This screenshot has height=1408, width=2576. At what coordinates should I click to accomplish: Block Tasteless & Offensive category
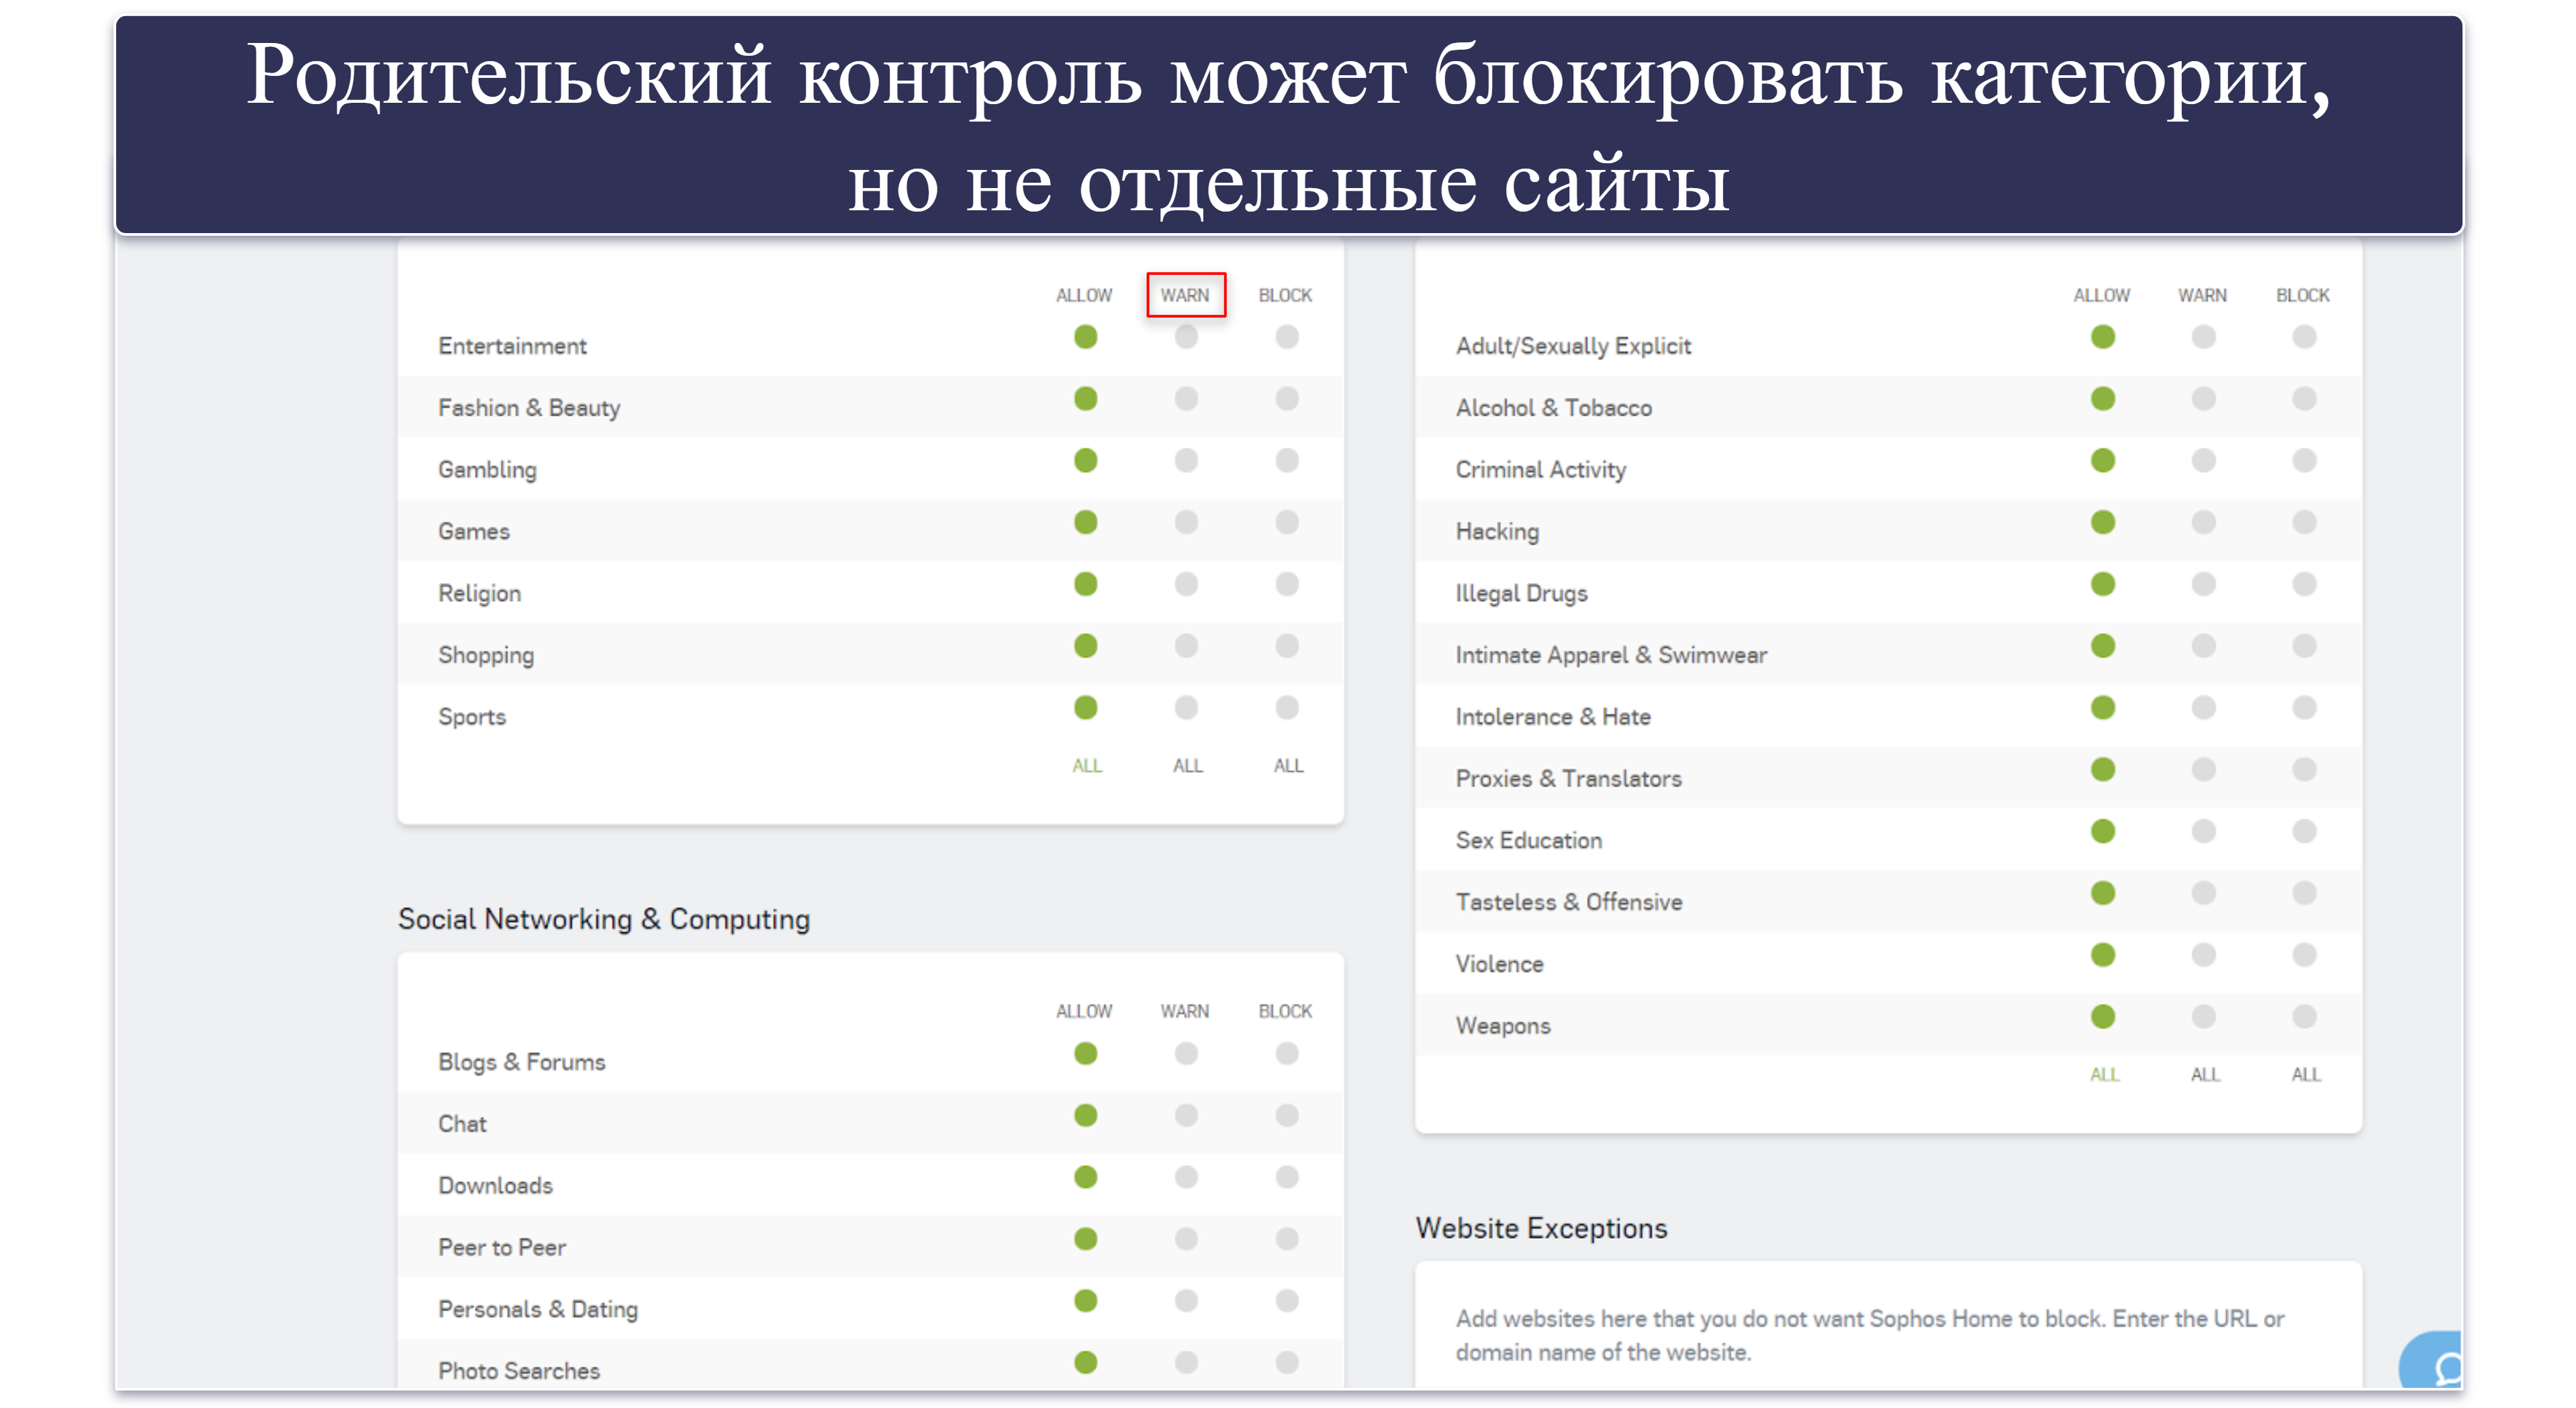pyautogui.click(x=2304, y=893)
